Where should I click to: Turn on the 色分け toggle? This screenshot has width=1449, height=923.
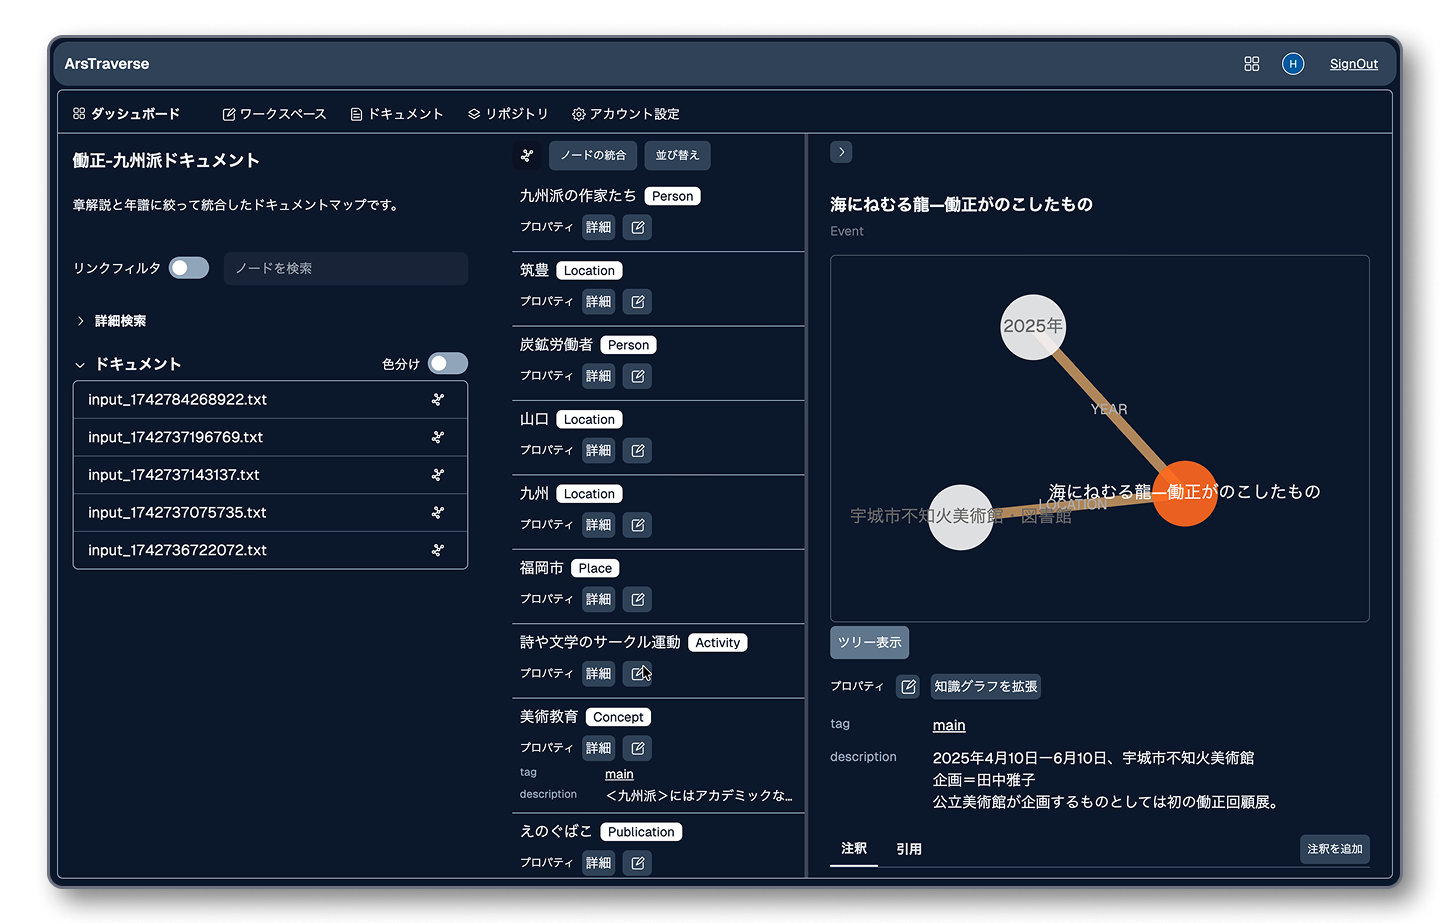pos(447,363)
